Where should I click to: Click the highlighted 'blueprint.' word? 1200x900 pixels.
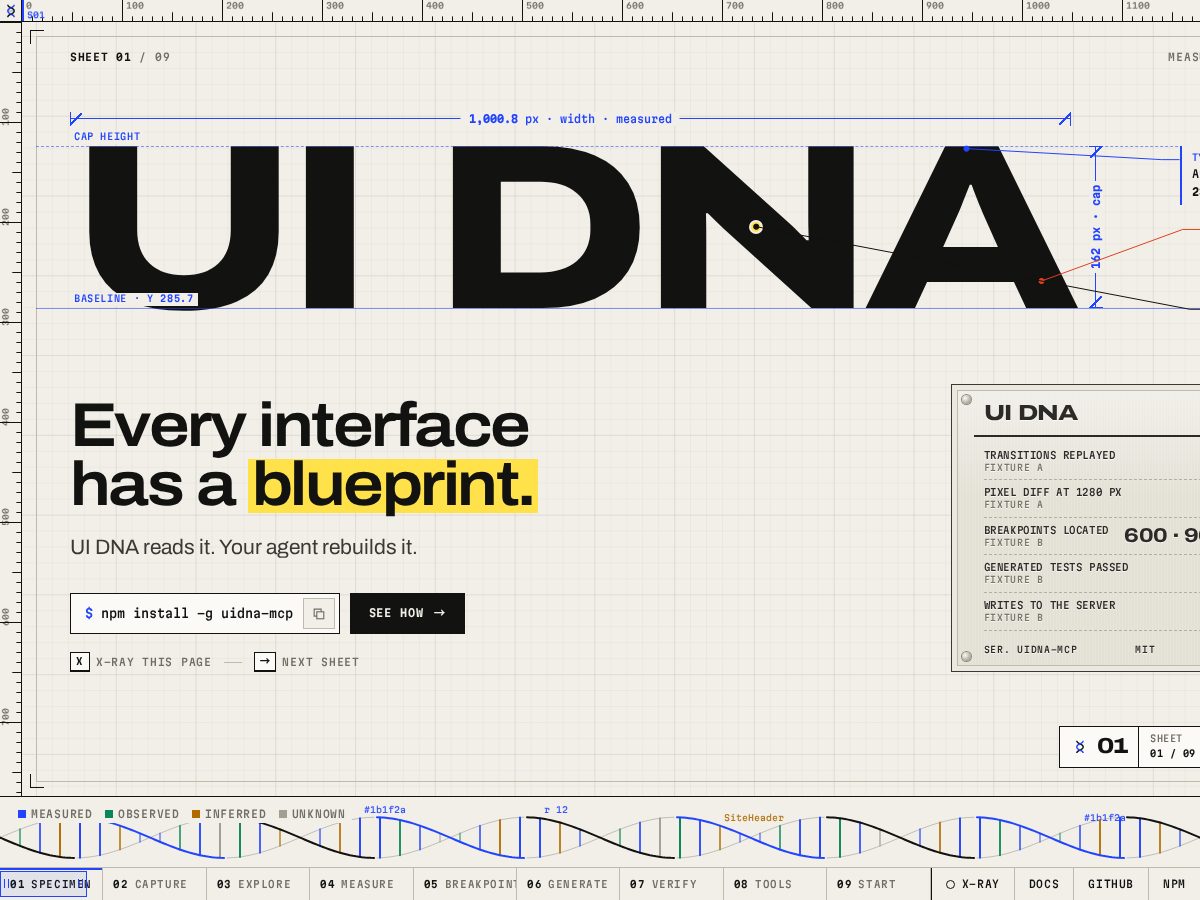[393, 486]
